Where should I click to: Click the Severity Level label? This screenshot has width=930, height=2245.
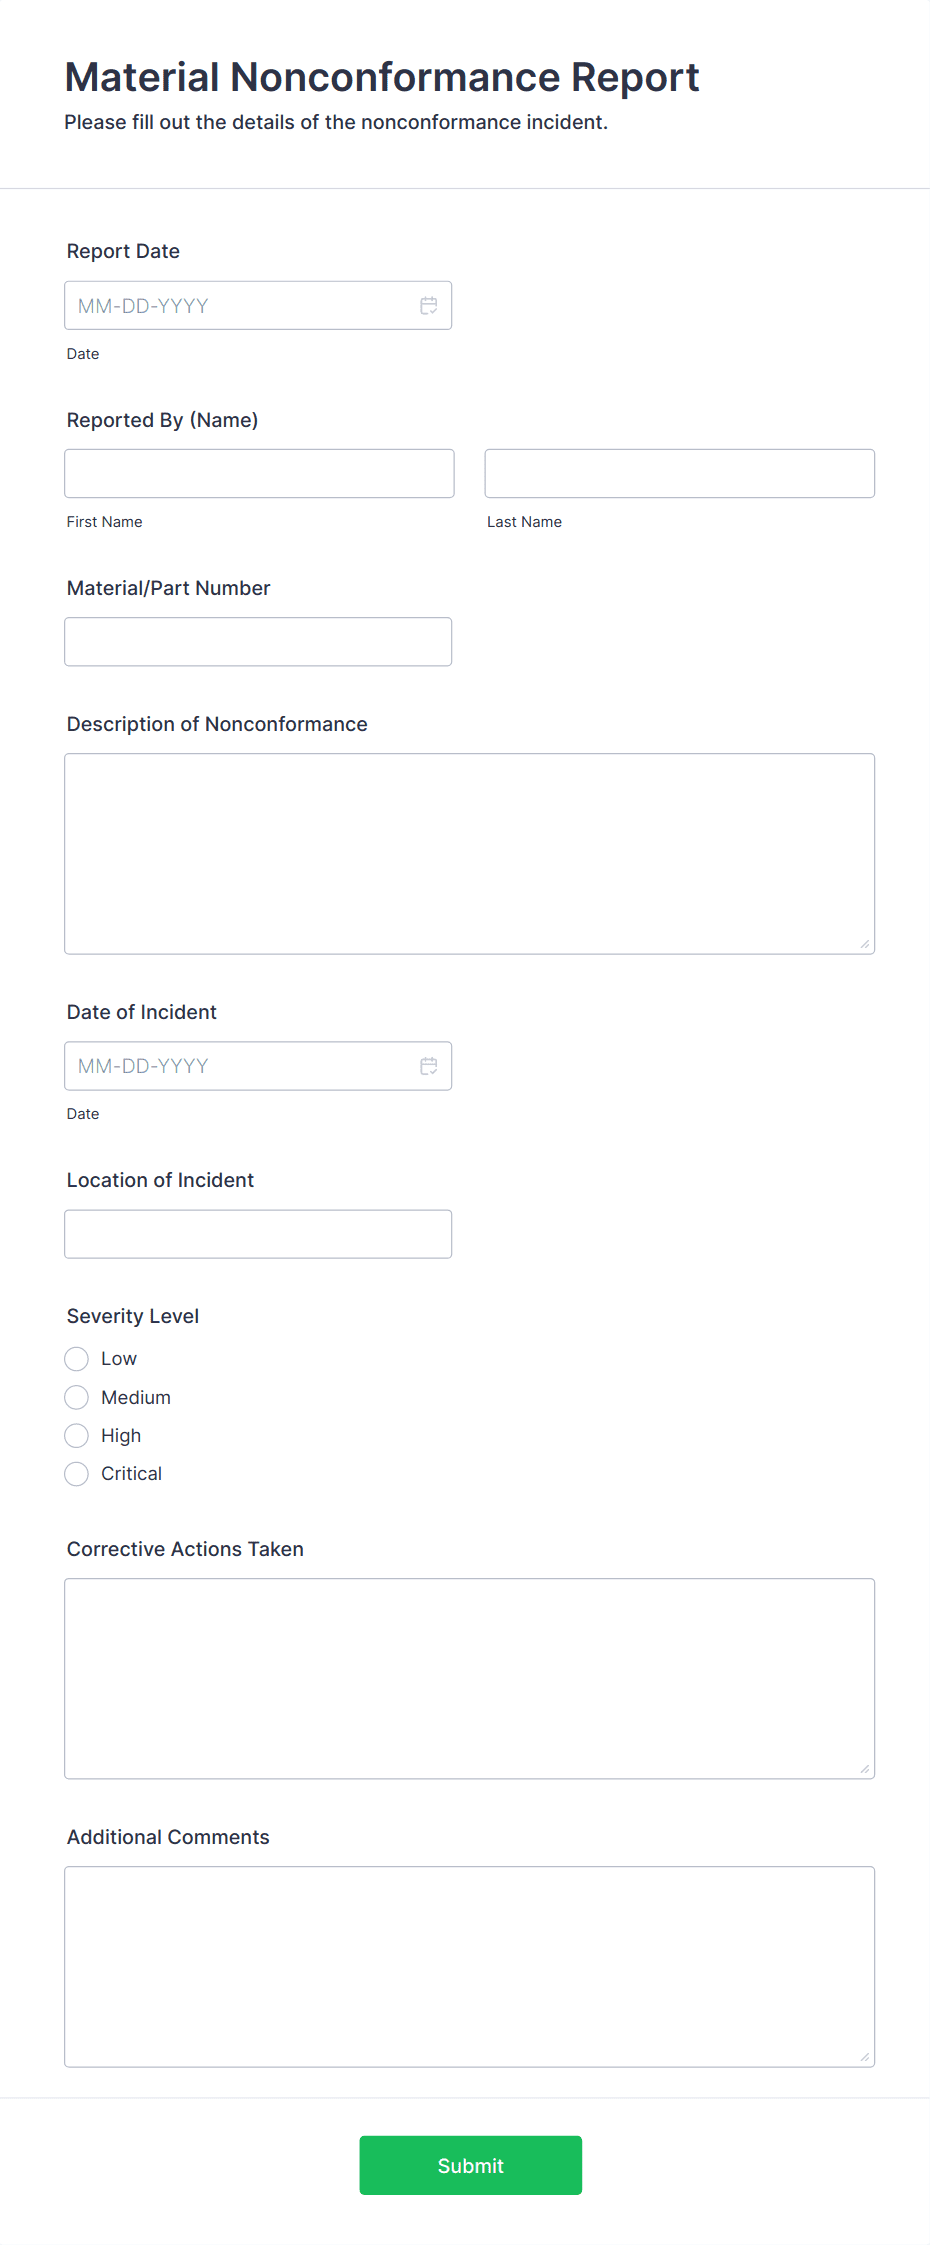coord(133,1316)
